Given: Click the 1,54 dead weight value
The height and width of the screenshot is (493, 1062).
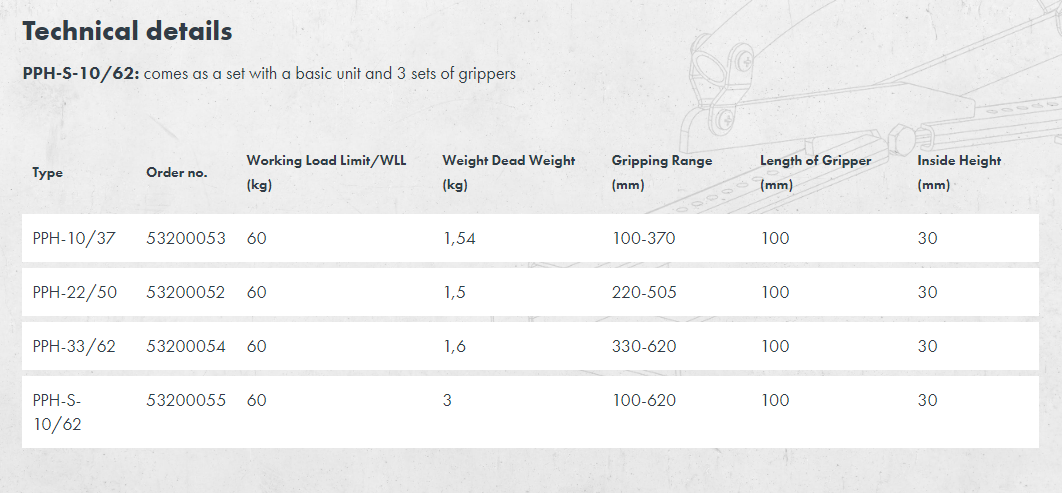Looking at the screenshot, I should pos(459,238).
